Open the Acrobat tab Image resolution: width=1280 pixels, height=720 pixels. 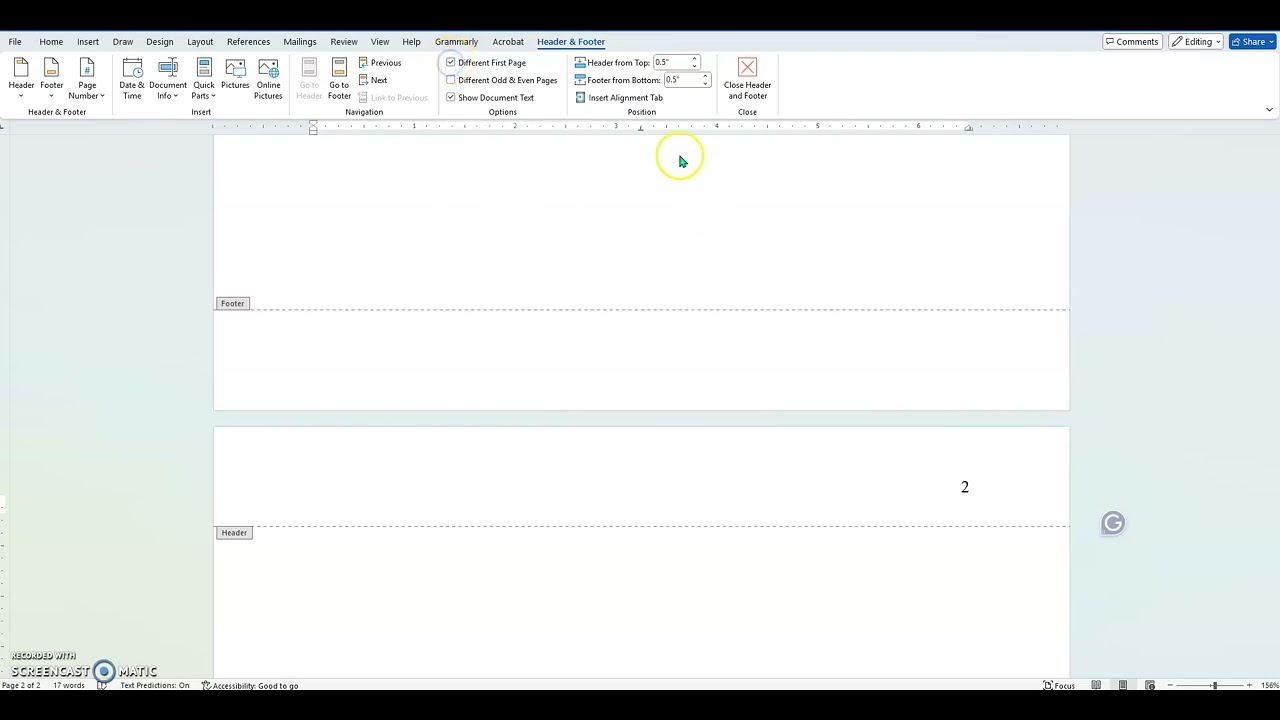click(x=508, y=42)
